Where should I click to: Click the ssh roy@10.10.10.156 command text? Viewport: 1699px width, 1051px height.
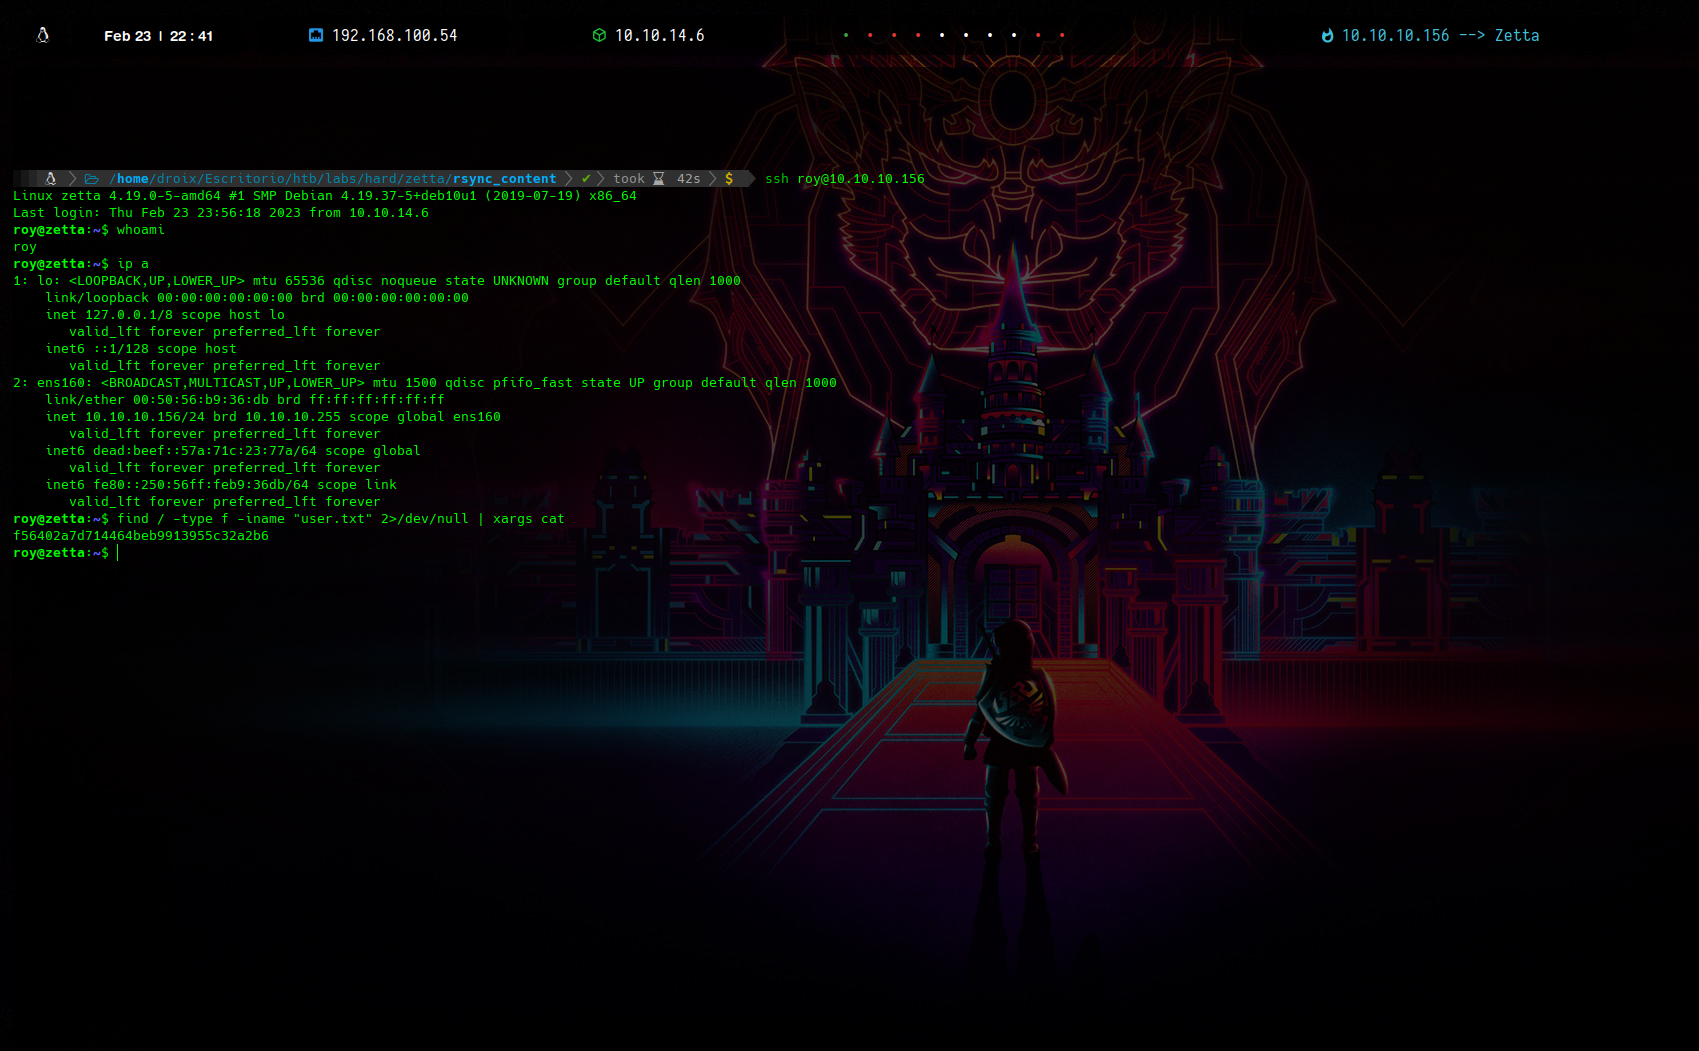tap(844, 179)
